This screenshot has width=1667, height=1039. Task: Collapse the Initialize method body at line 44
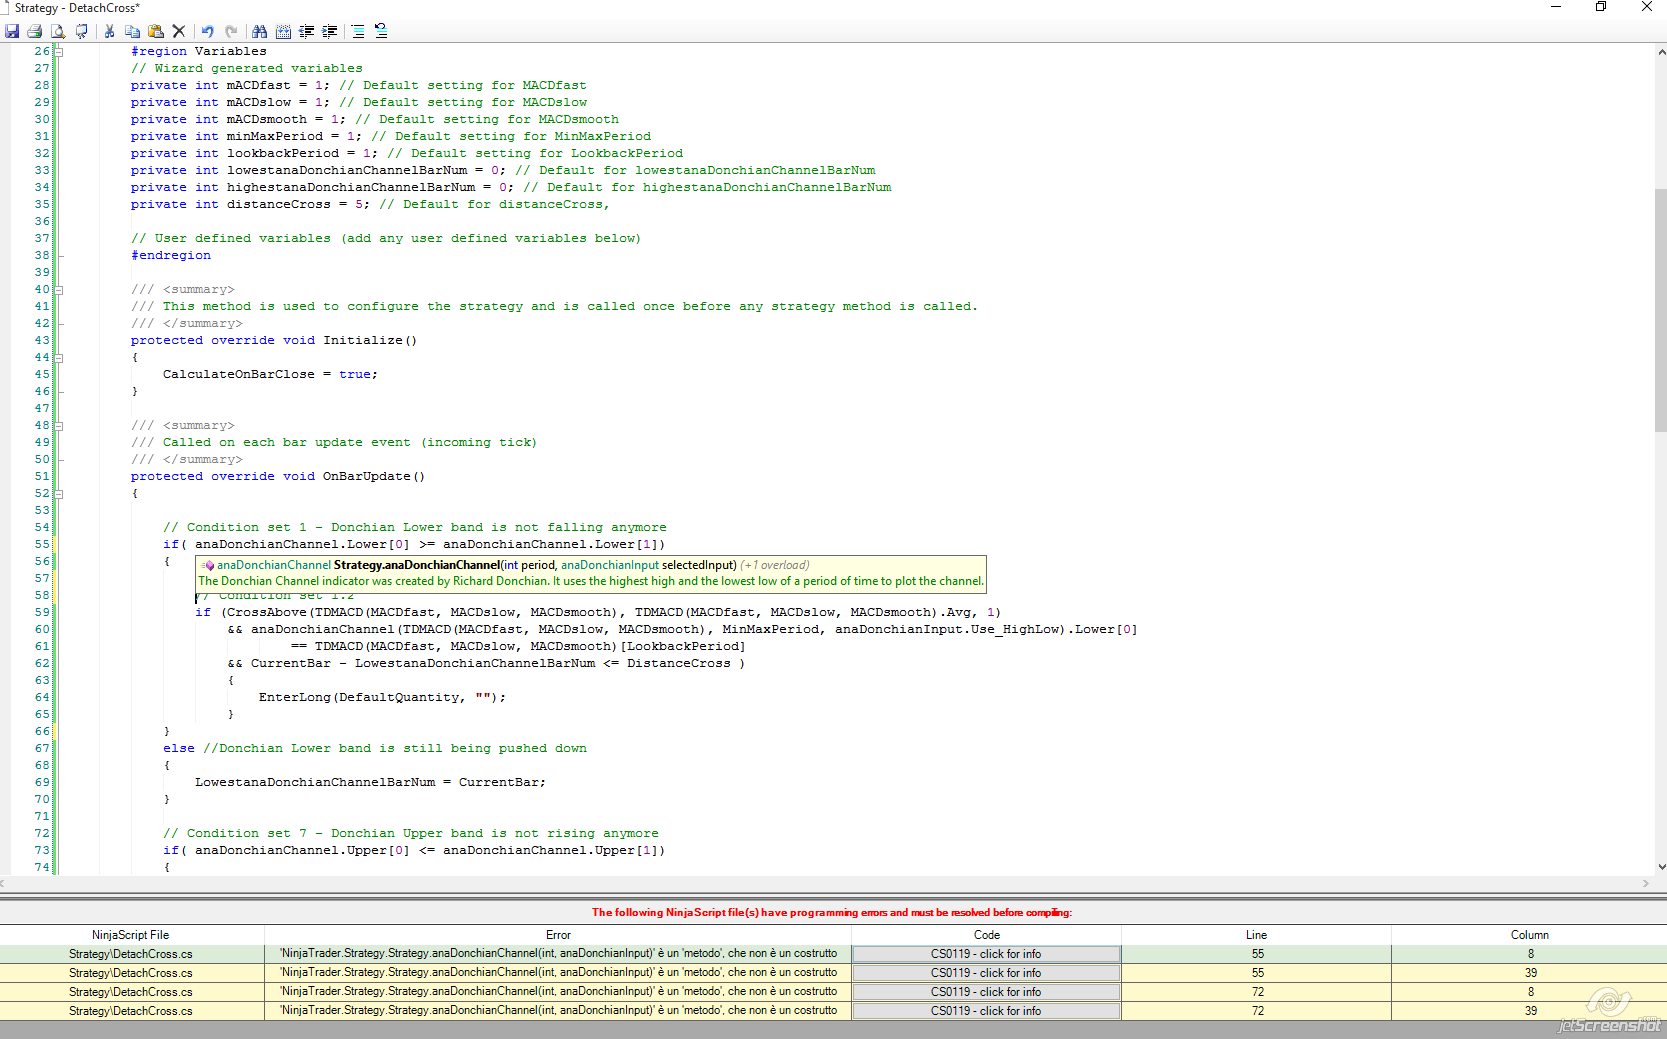coord(59,357)
